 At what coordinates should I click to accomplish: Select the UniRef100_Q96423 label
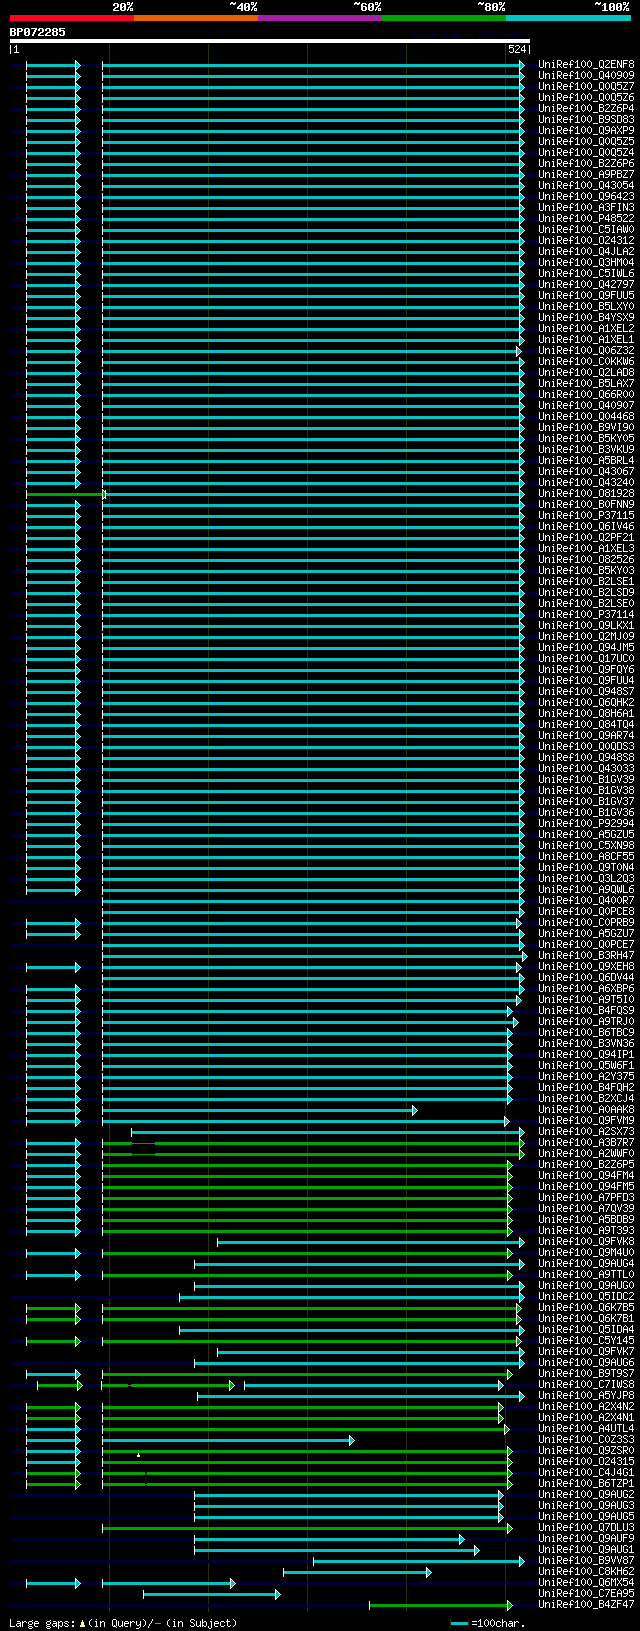(586, 196)
